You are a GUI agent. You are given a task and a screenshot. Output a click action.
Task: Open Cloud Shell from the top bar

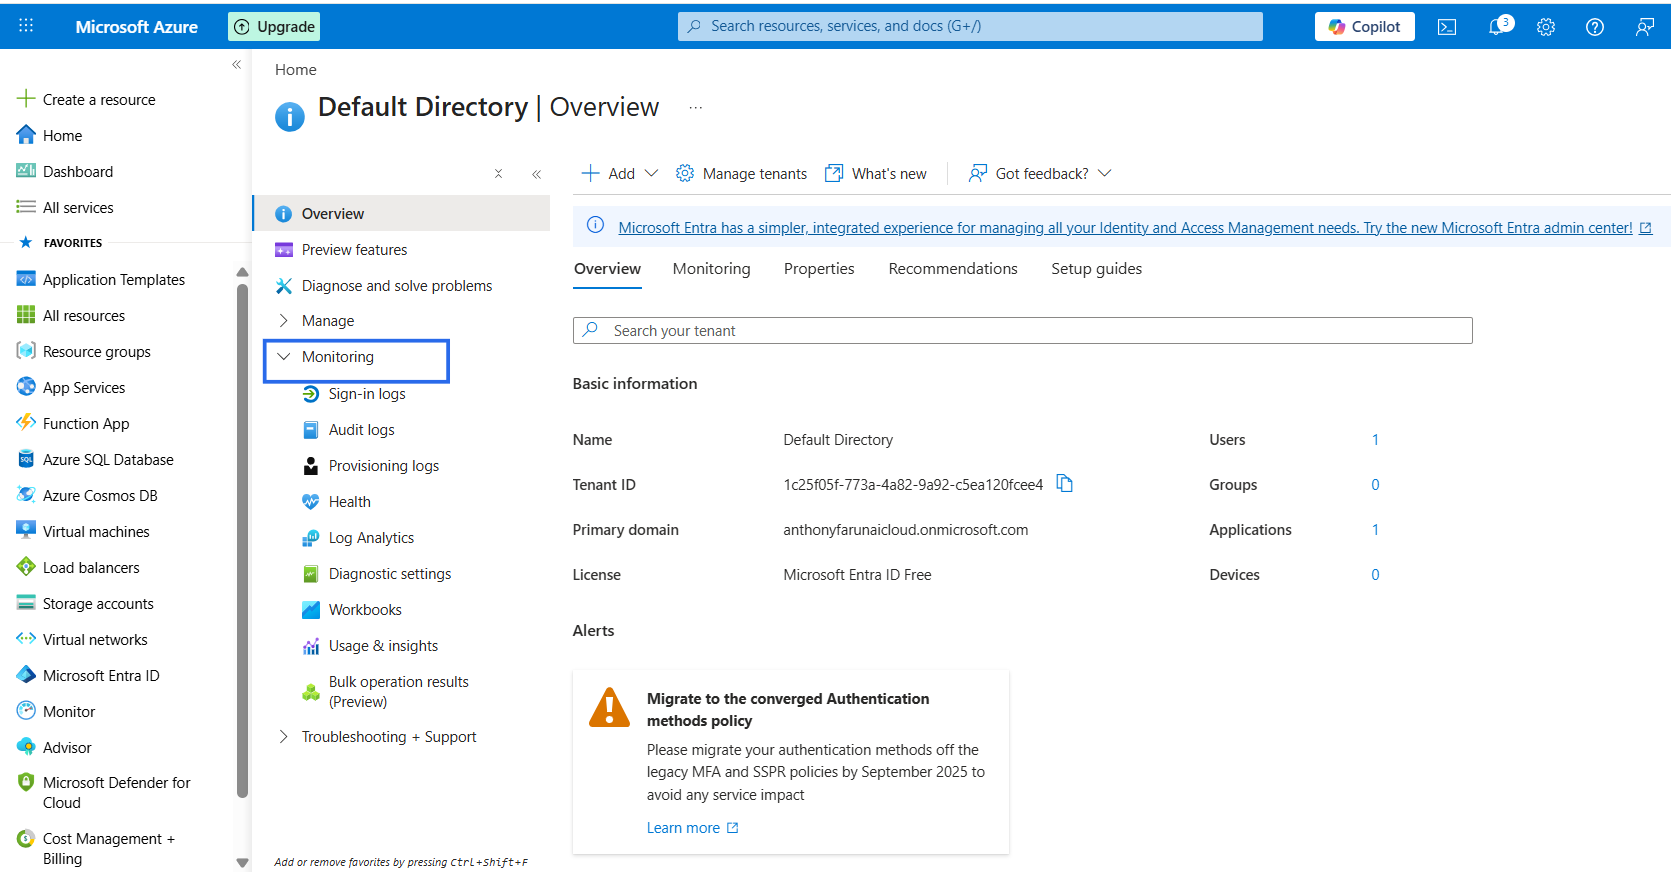(x=1447, y=27)
